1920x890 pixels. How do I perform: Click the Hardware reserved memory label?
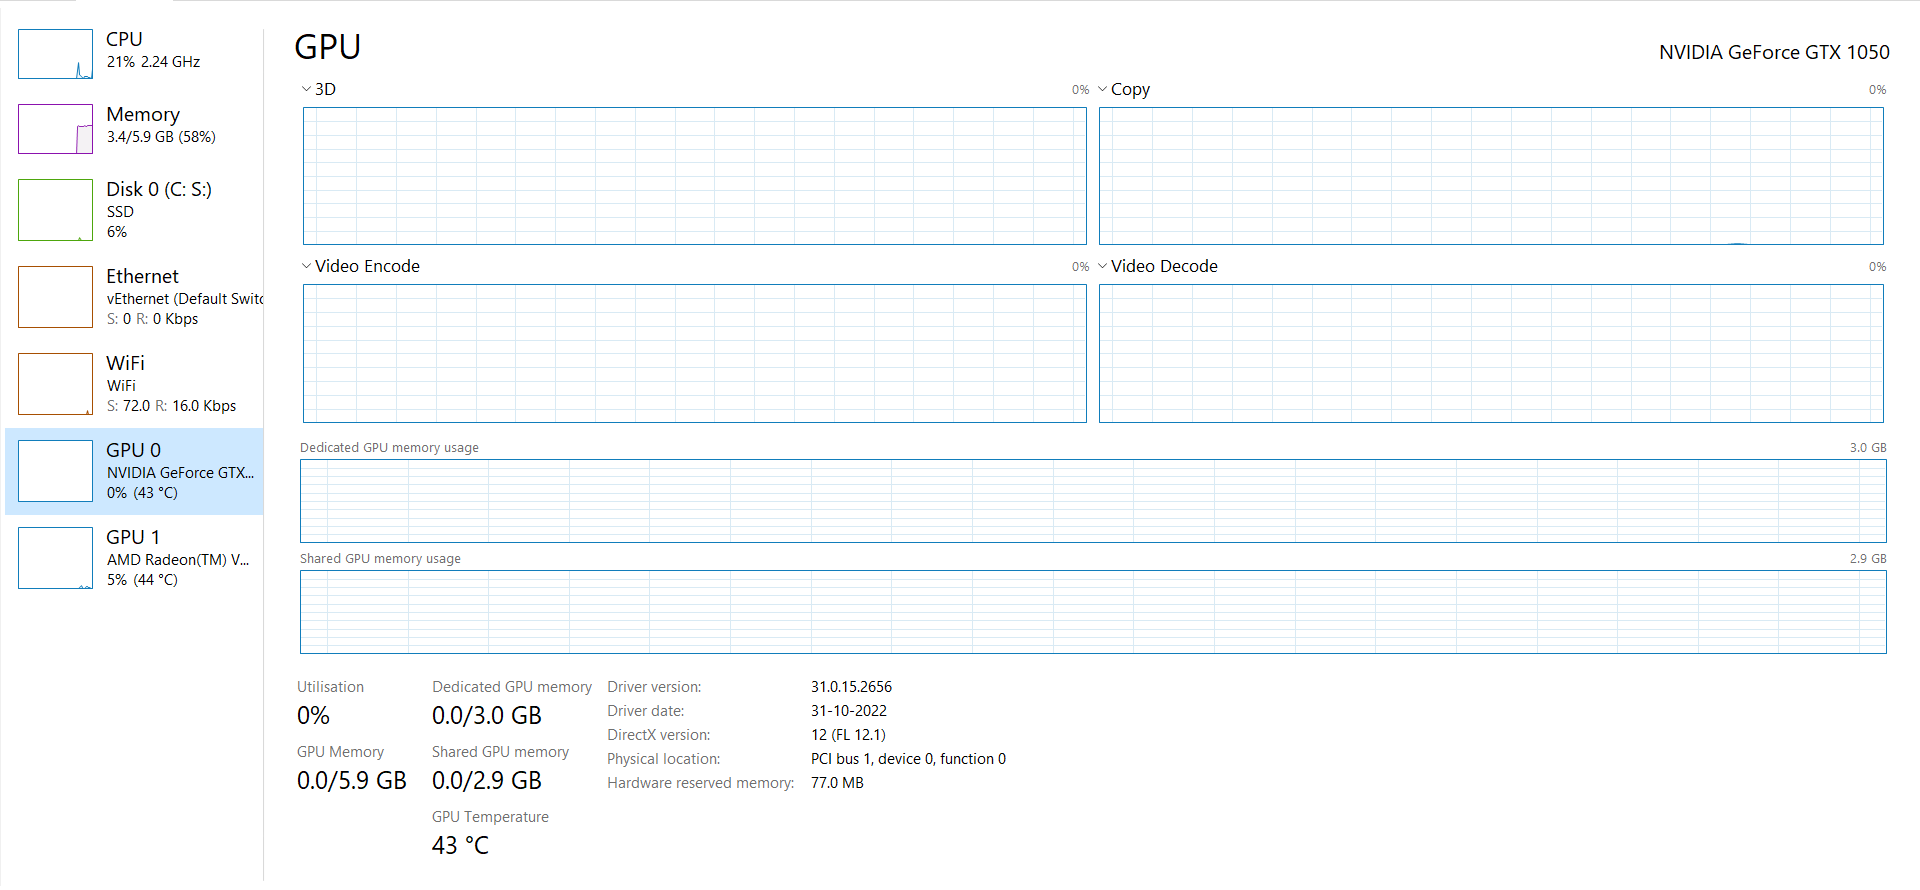[700, 783]
